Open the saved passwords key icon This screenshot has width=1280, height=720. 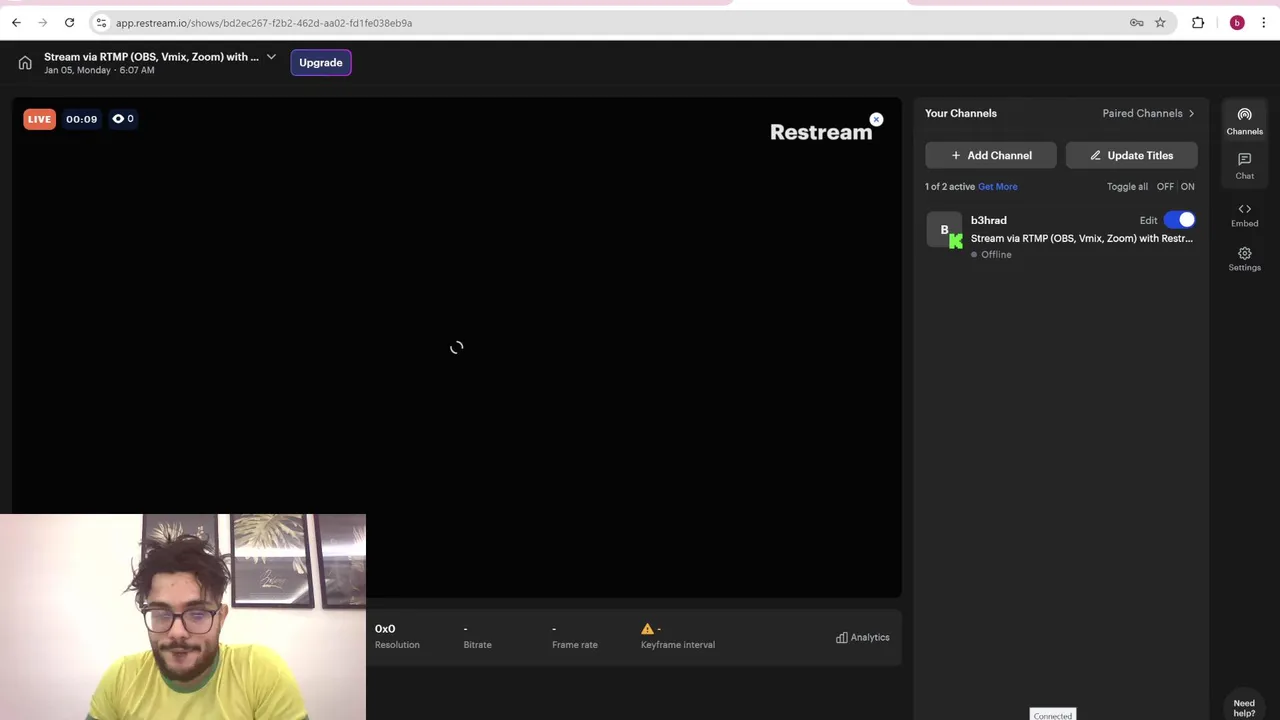1137,23
